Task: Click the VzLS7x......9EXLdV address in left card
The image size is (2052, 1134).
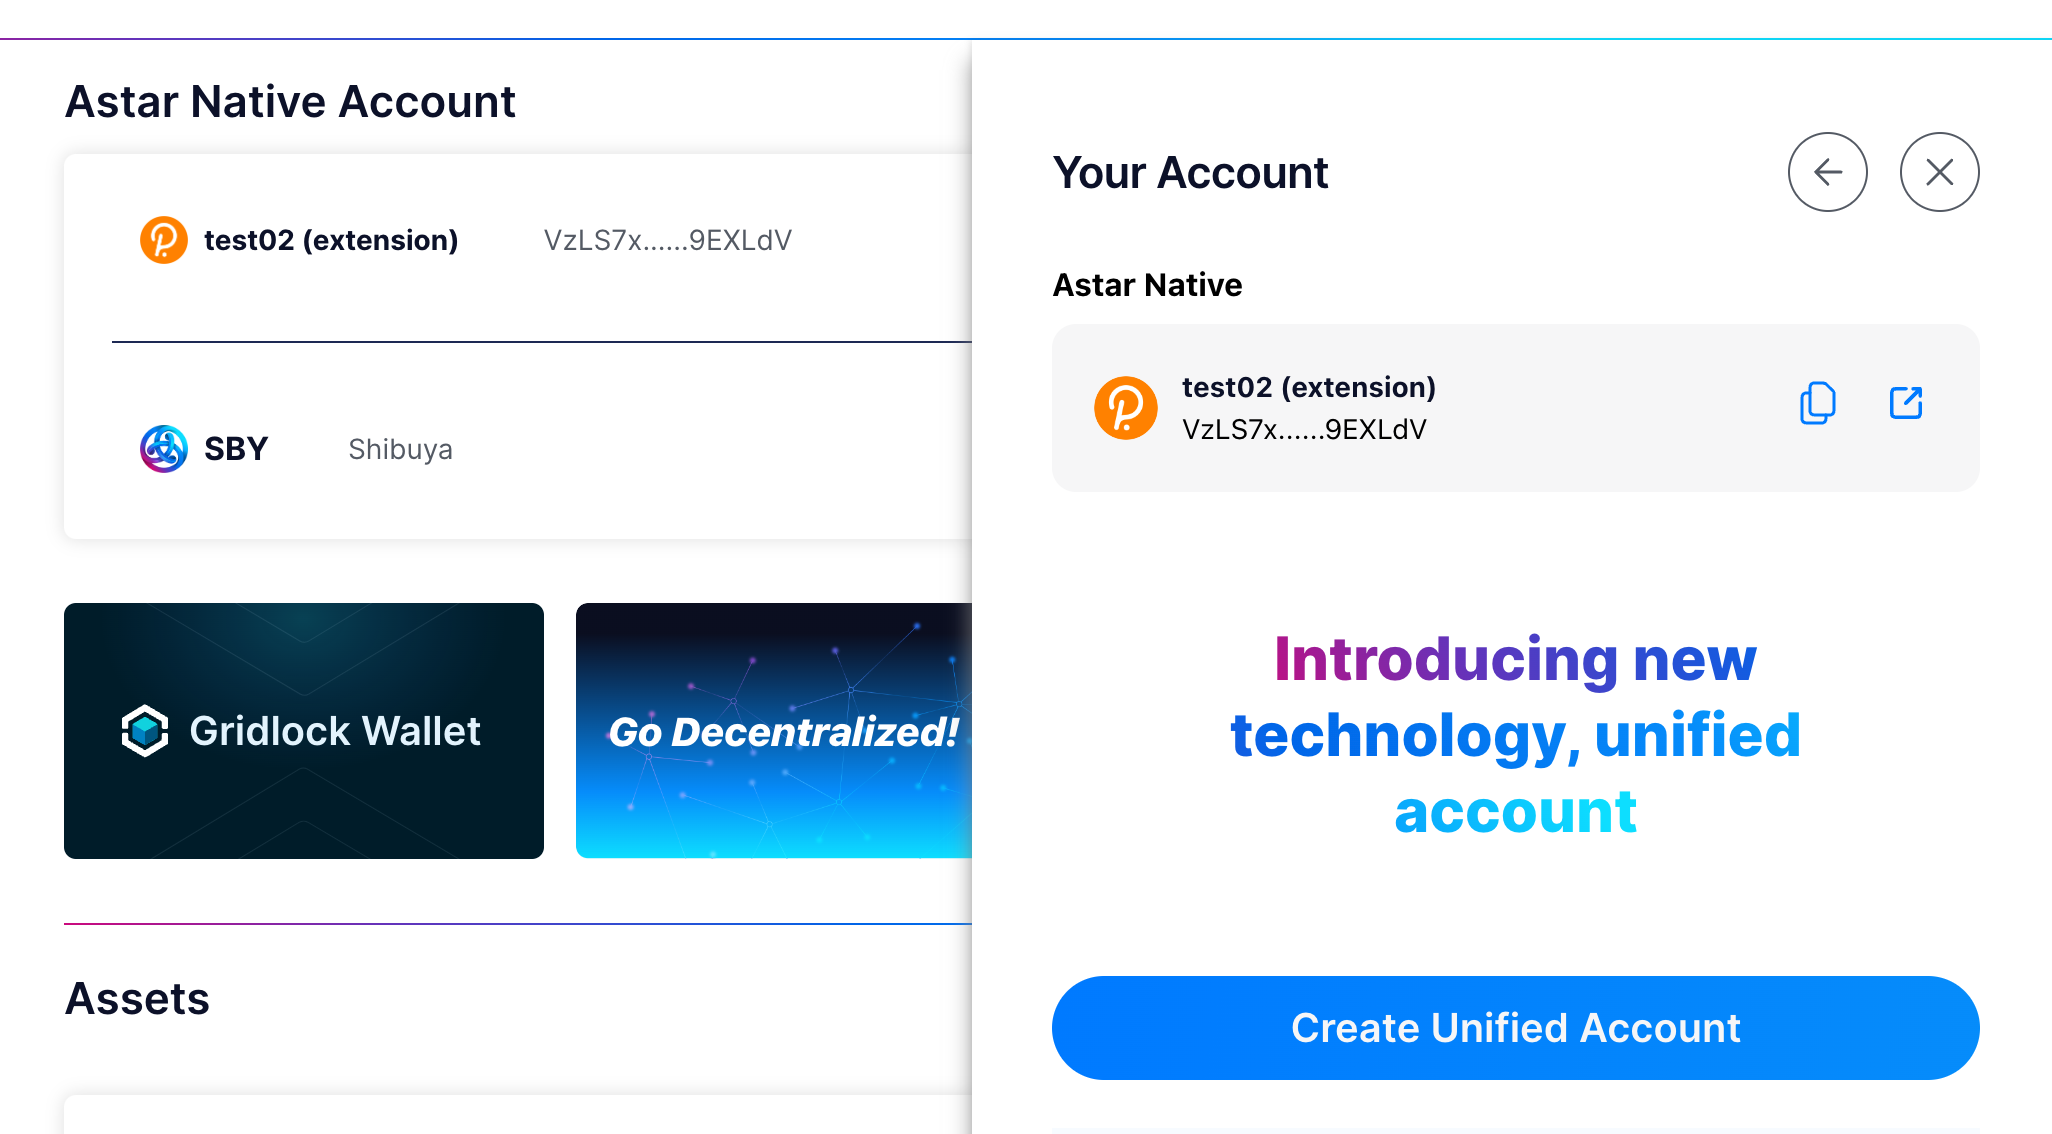Action: click(x=667, y=240)
